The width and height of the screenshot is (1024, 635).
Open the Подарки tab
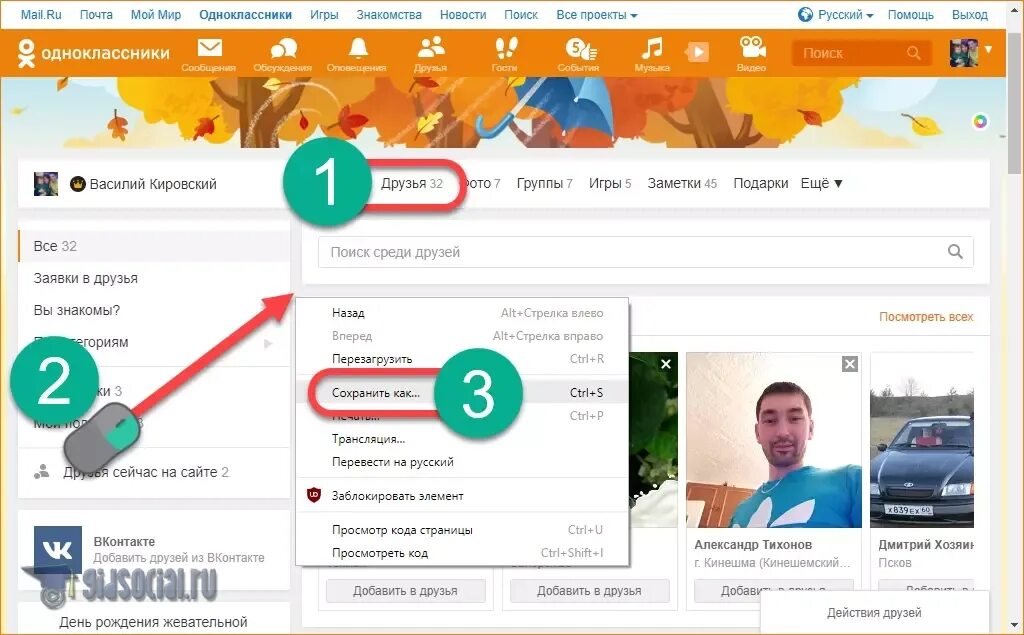coord(761,184)
